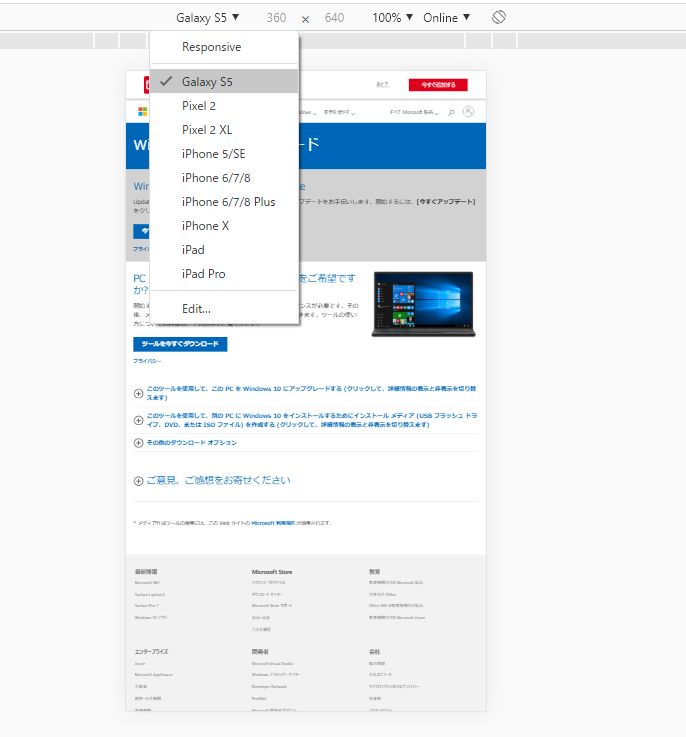686x737 pixels.
Task: Open the Microsoft 利用規約 link
Action: pyautogui.click(x=273, y=523)
